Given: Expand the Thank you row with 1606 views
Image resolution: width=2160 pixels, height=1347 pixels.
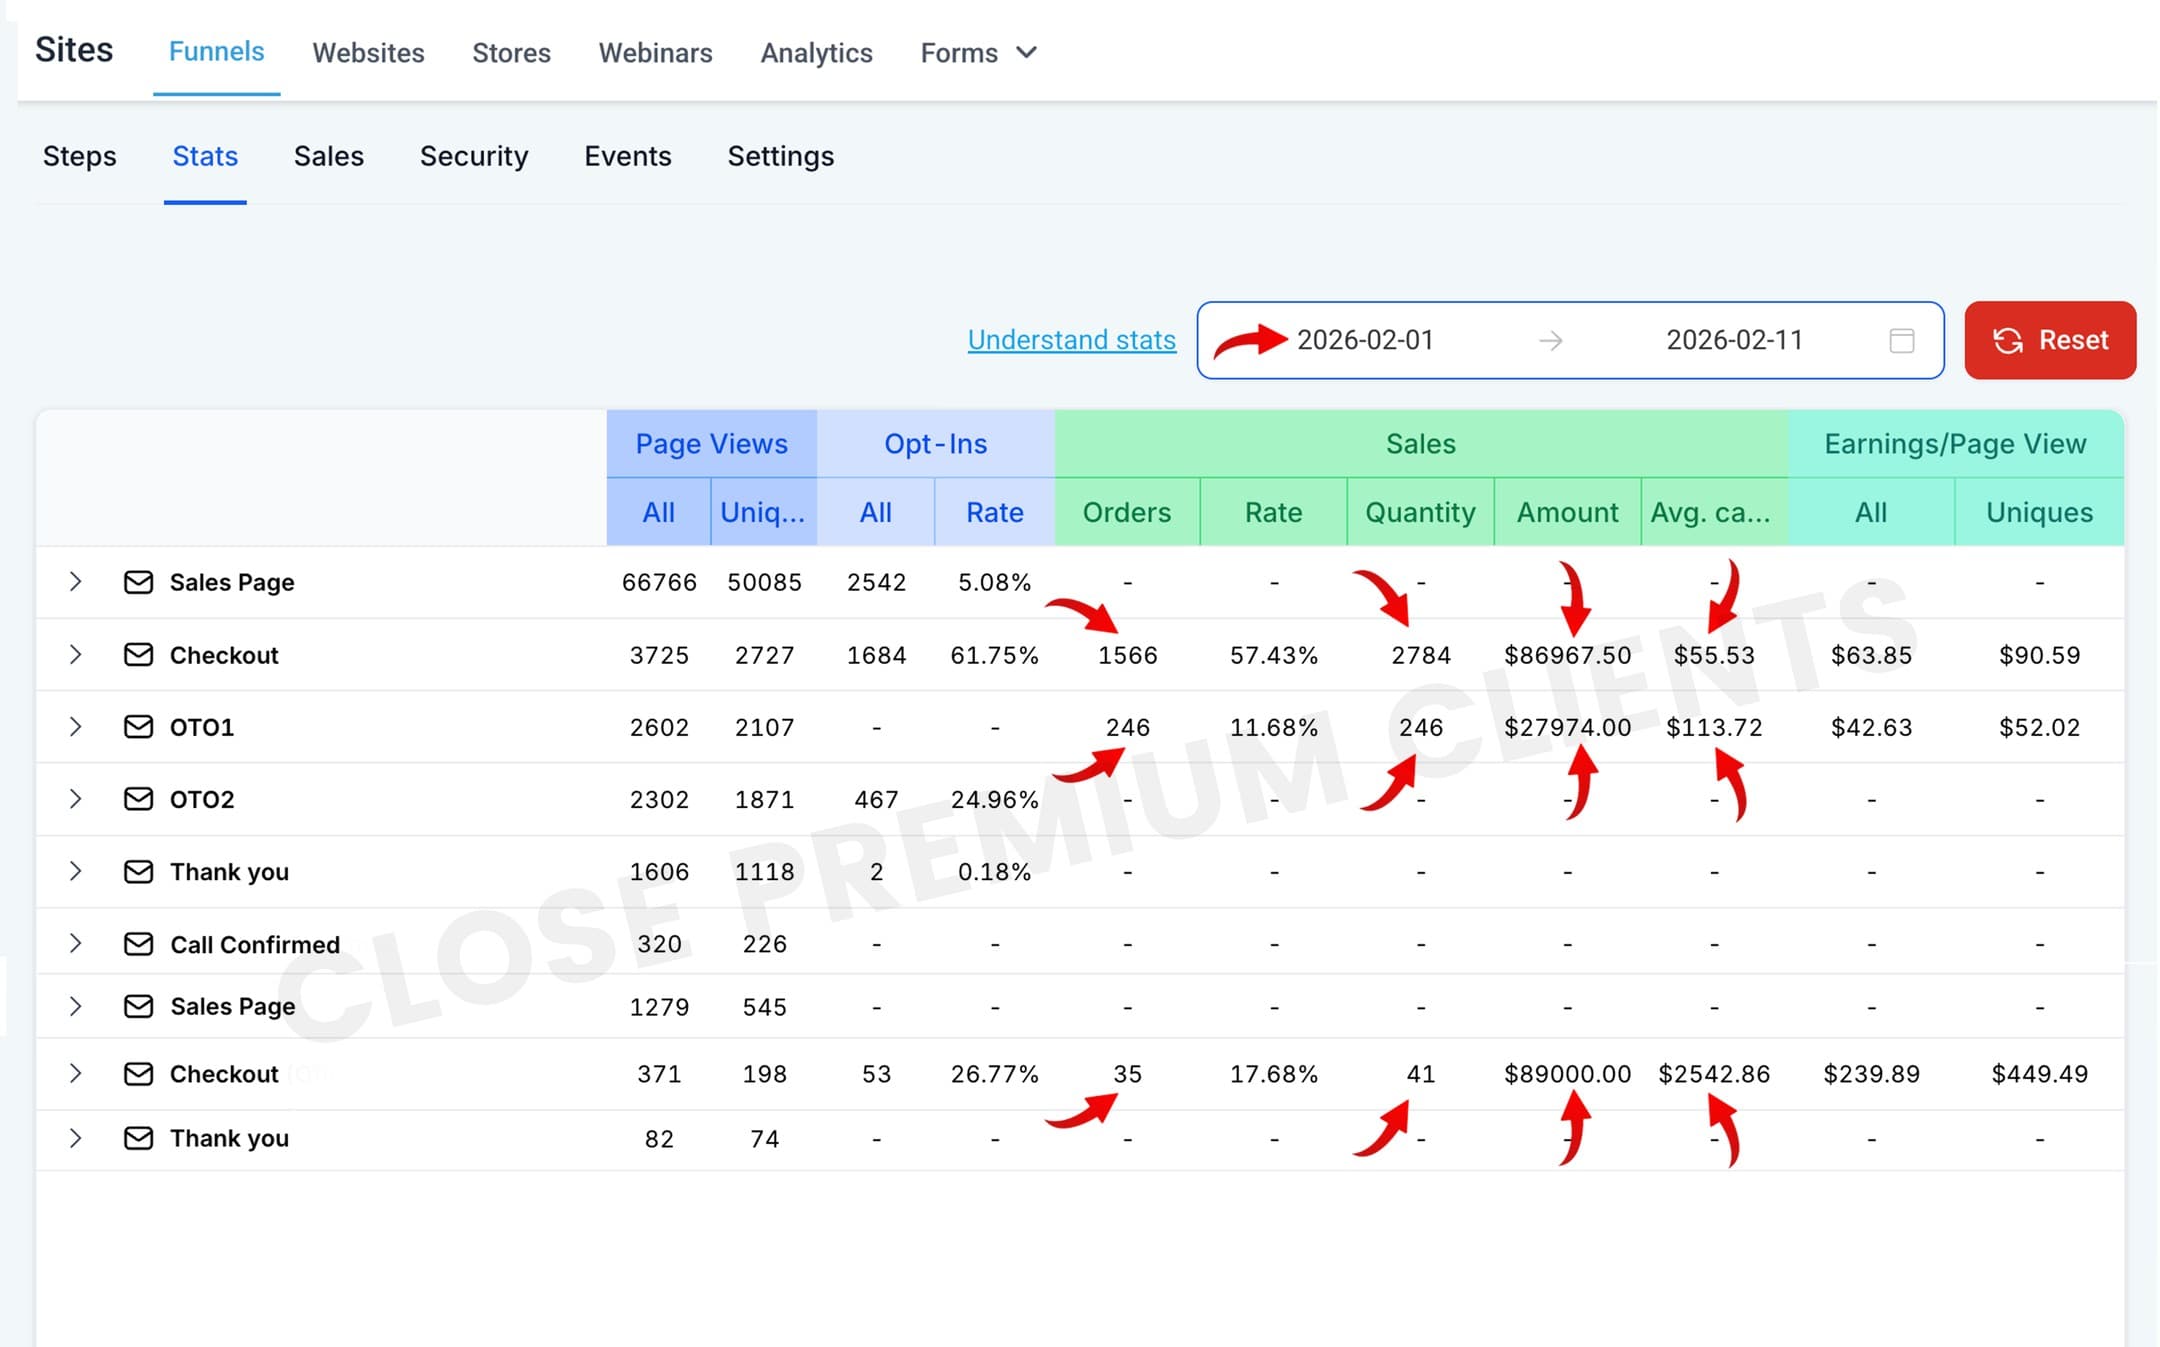Looking at the screenshot, I should click(x=75, y=871).
